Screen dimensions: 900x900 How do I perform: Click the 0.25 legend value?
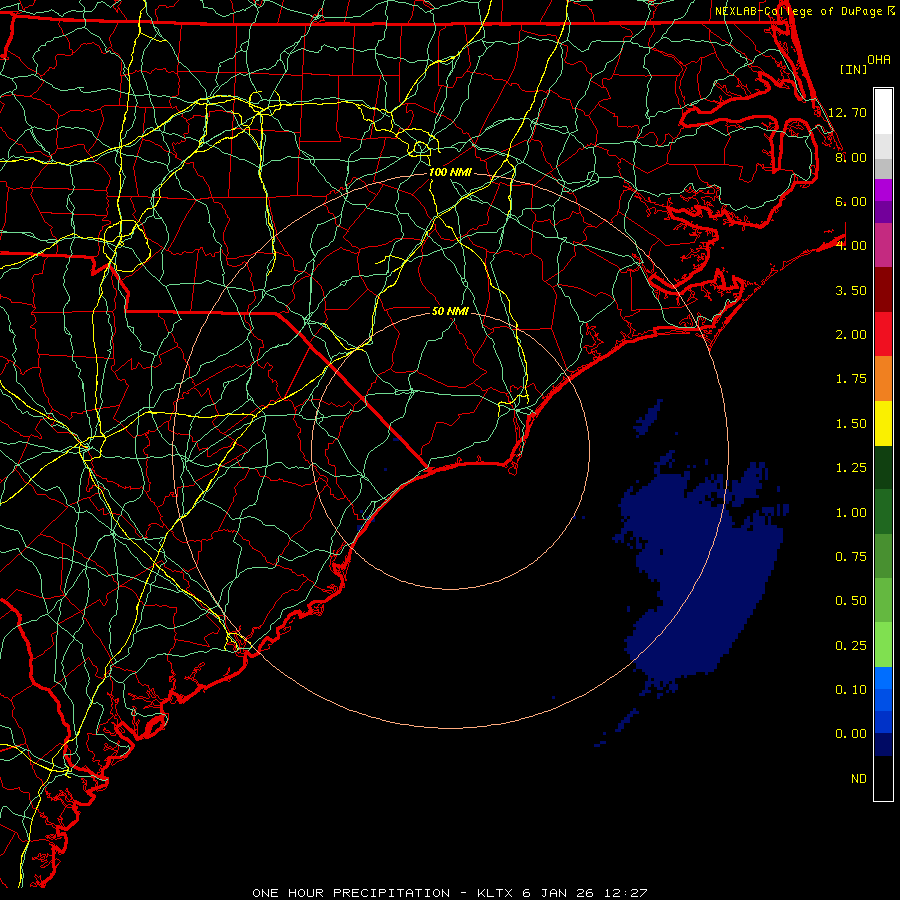point(851,646)
